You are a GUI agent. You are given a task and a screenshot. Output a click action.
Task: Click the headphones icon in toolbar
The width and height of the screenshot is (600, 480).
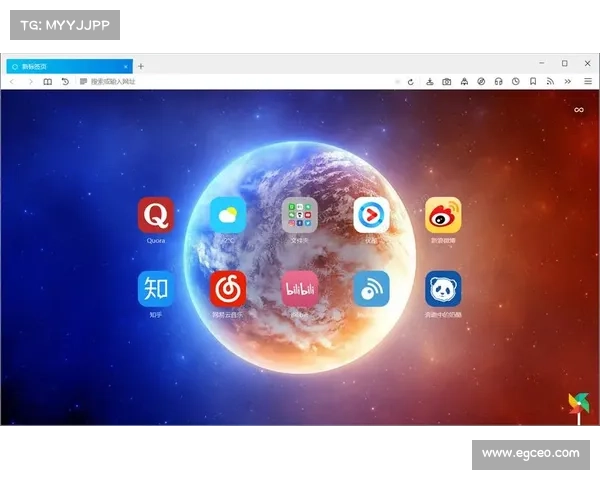(498, 81)
